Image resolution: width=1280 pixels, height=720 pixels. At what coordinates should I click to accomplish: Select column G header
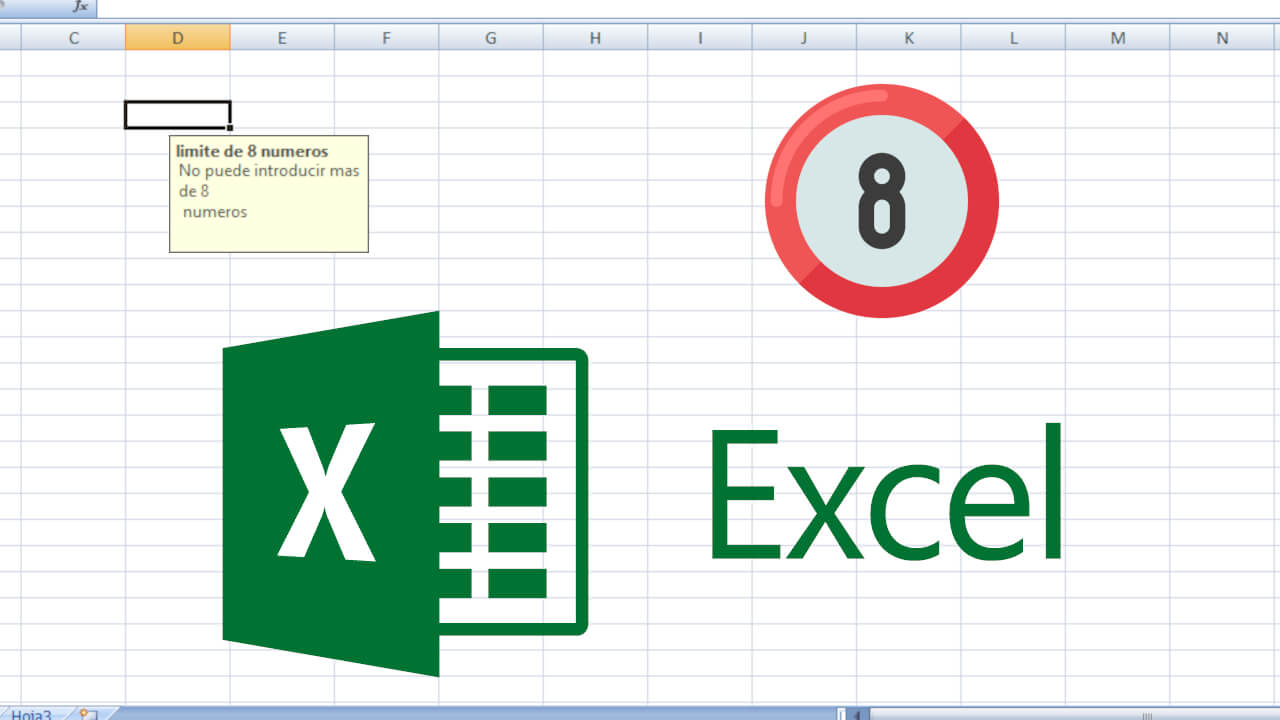491,38
